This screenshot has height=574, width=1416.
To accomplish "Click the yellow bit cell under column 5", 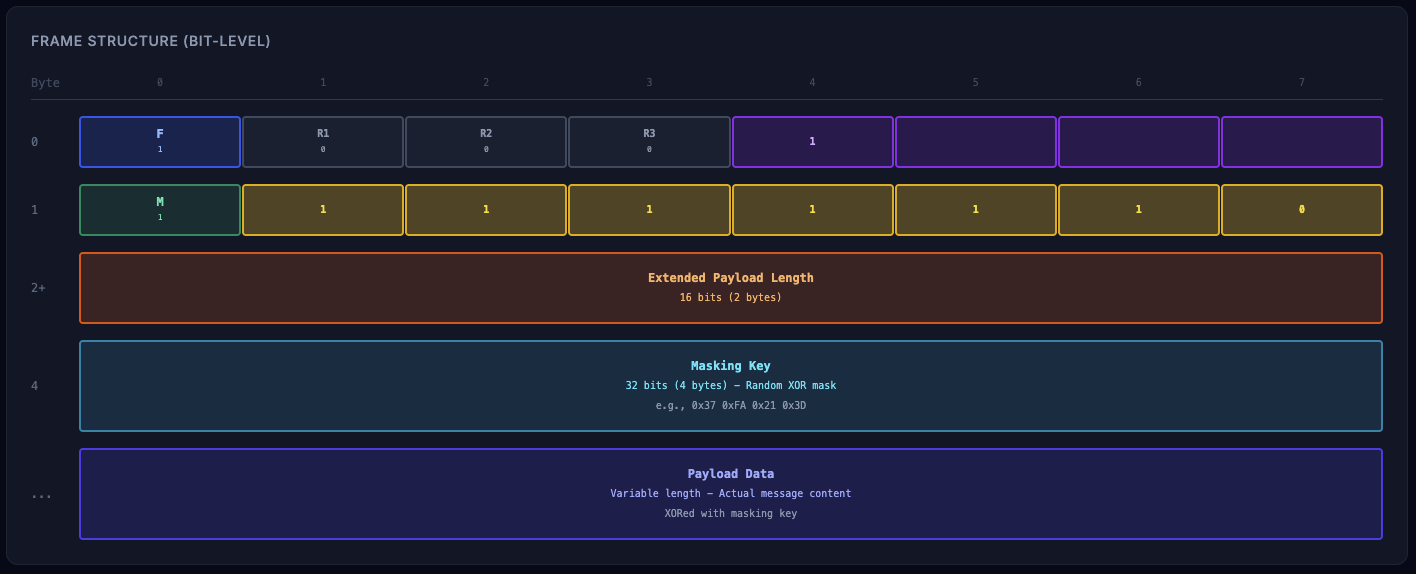I will tap(975, 210).
